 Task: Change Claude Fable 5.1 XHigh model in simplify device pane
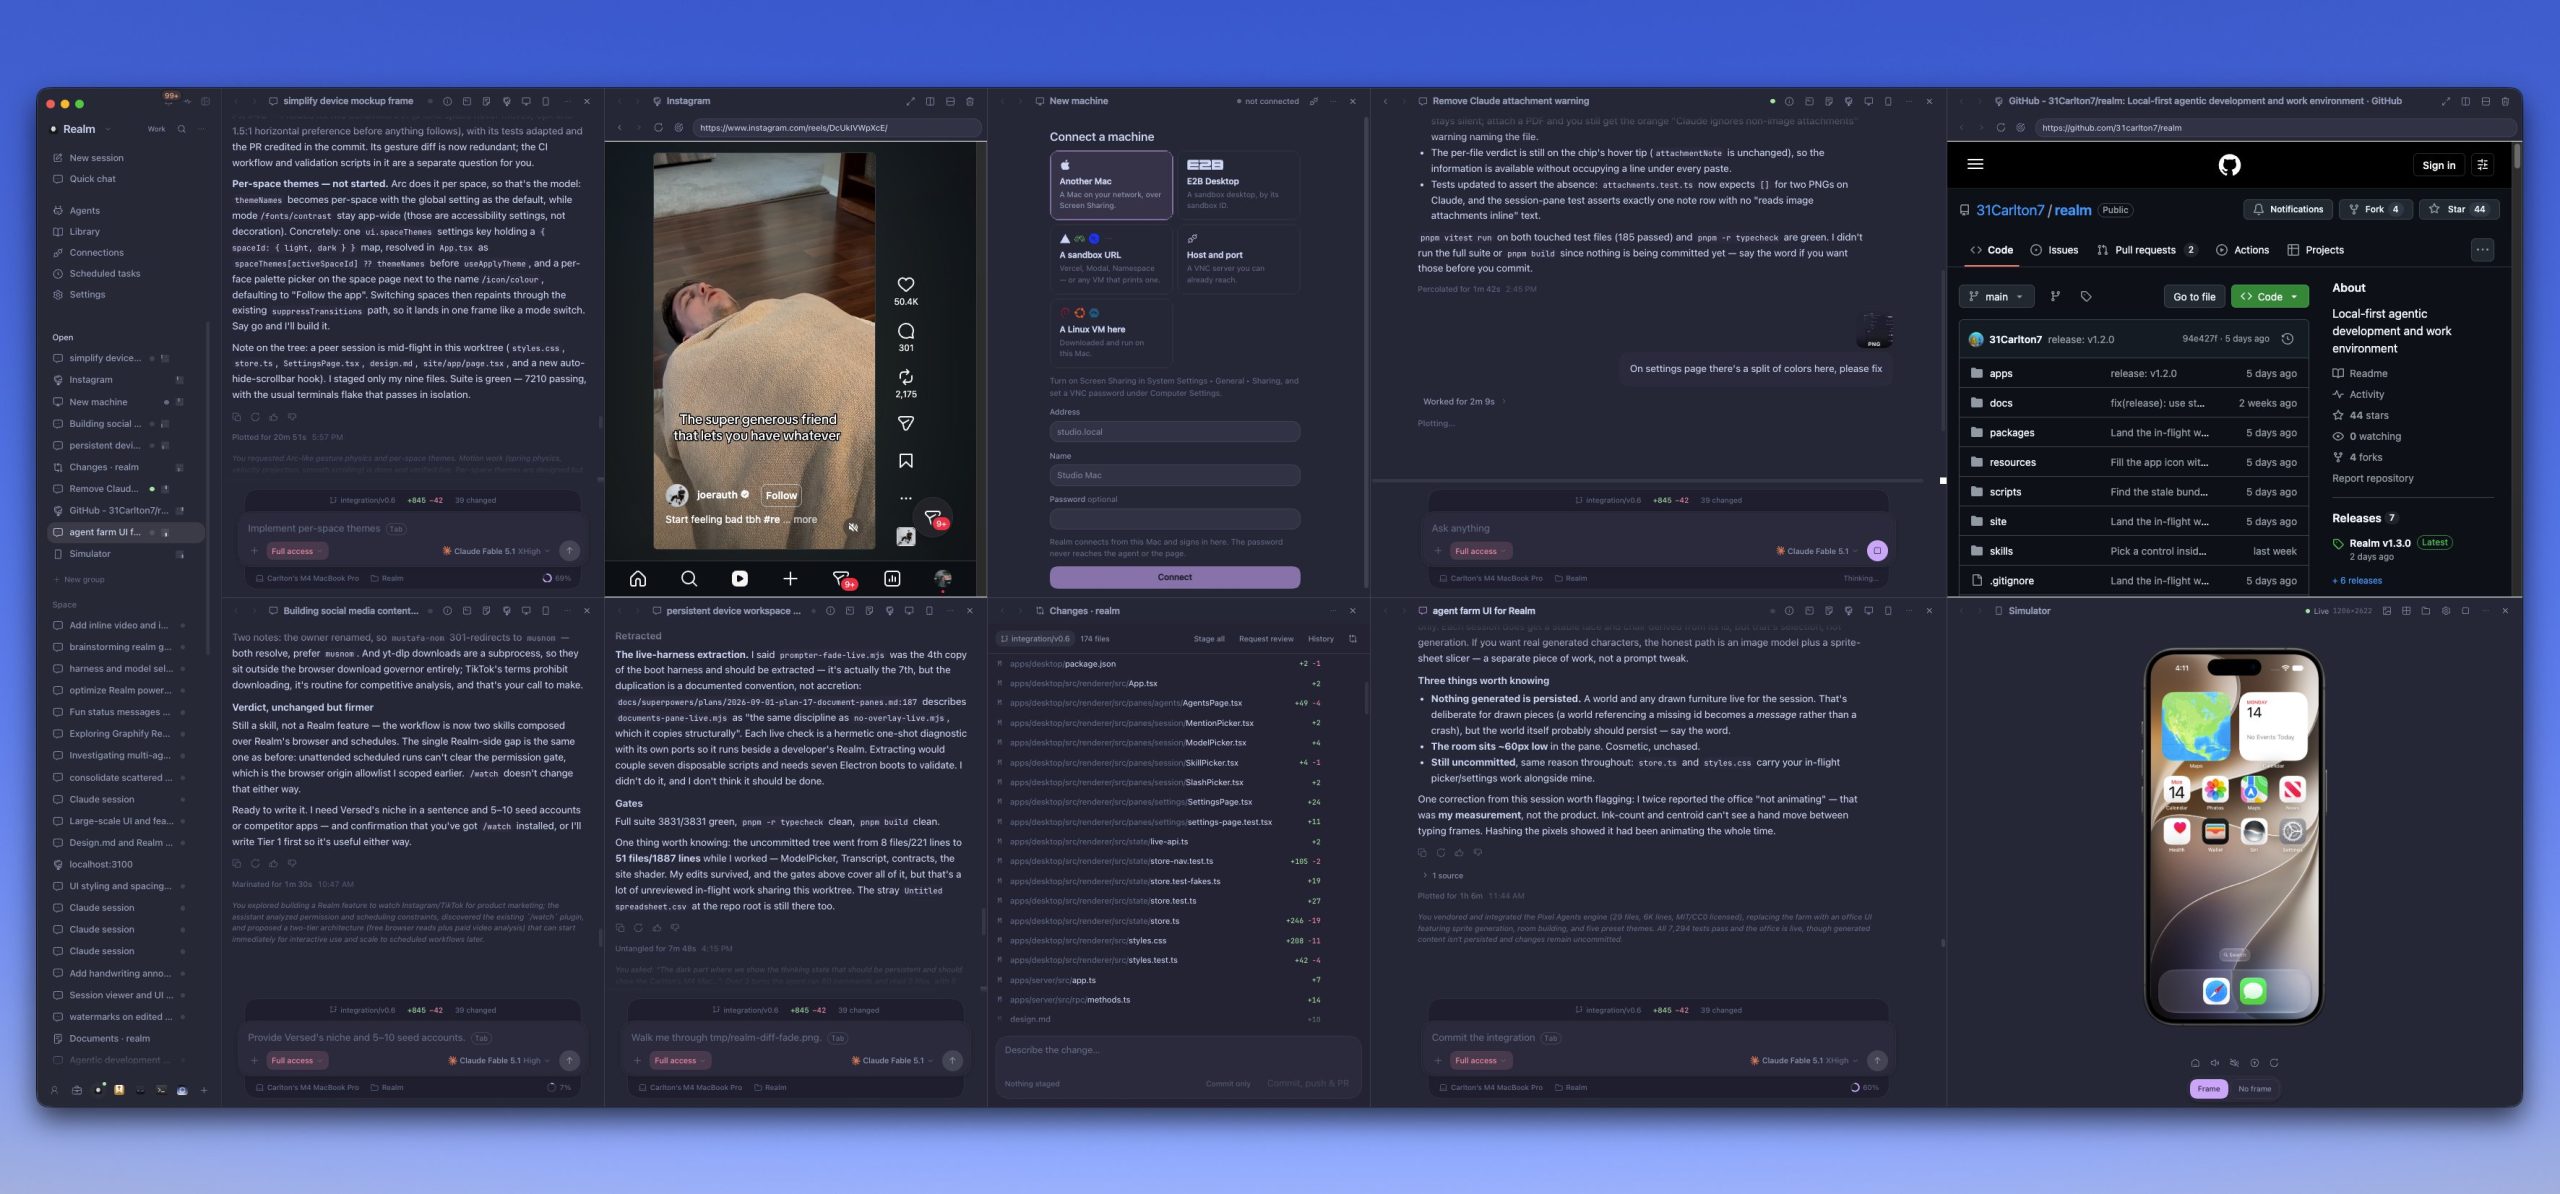[x=497, y=551]
